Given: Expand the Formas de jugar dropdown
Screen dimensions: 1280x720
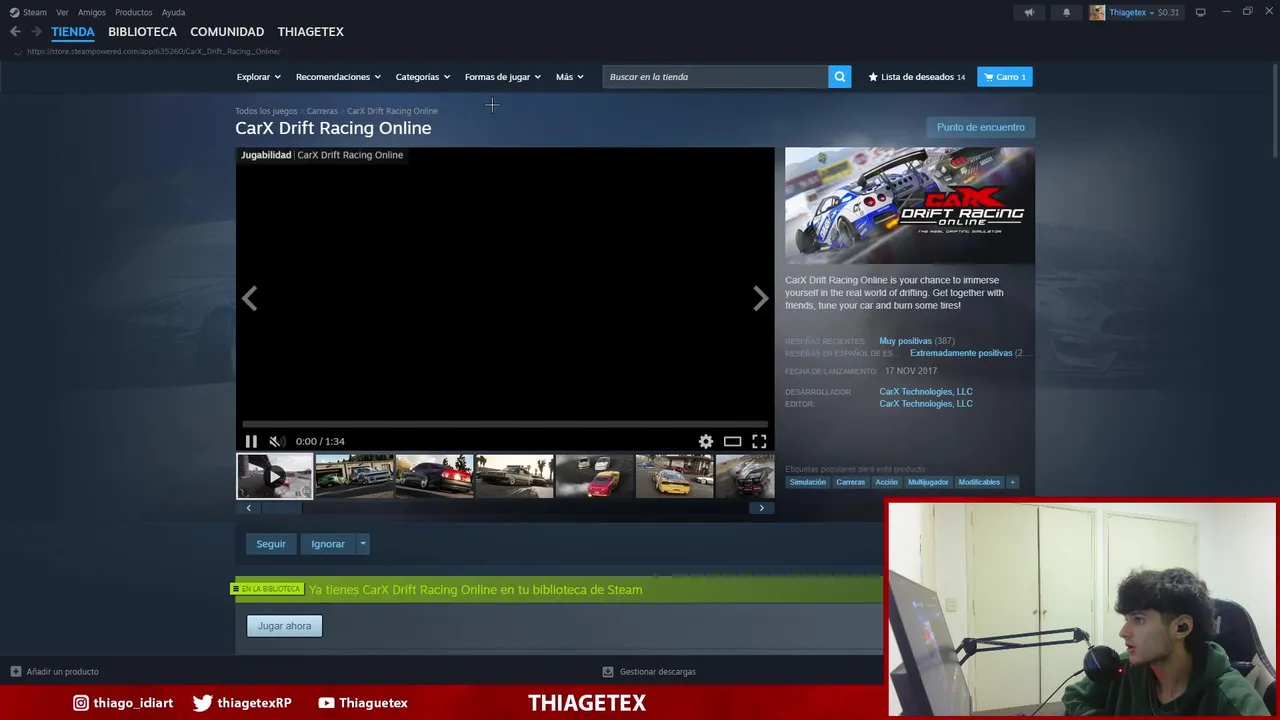Looking at the screenshot, I should 502,77.
